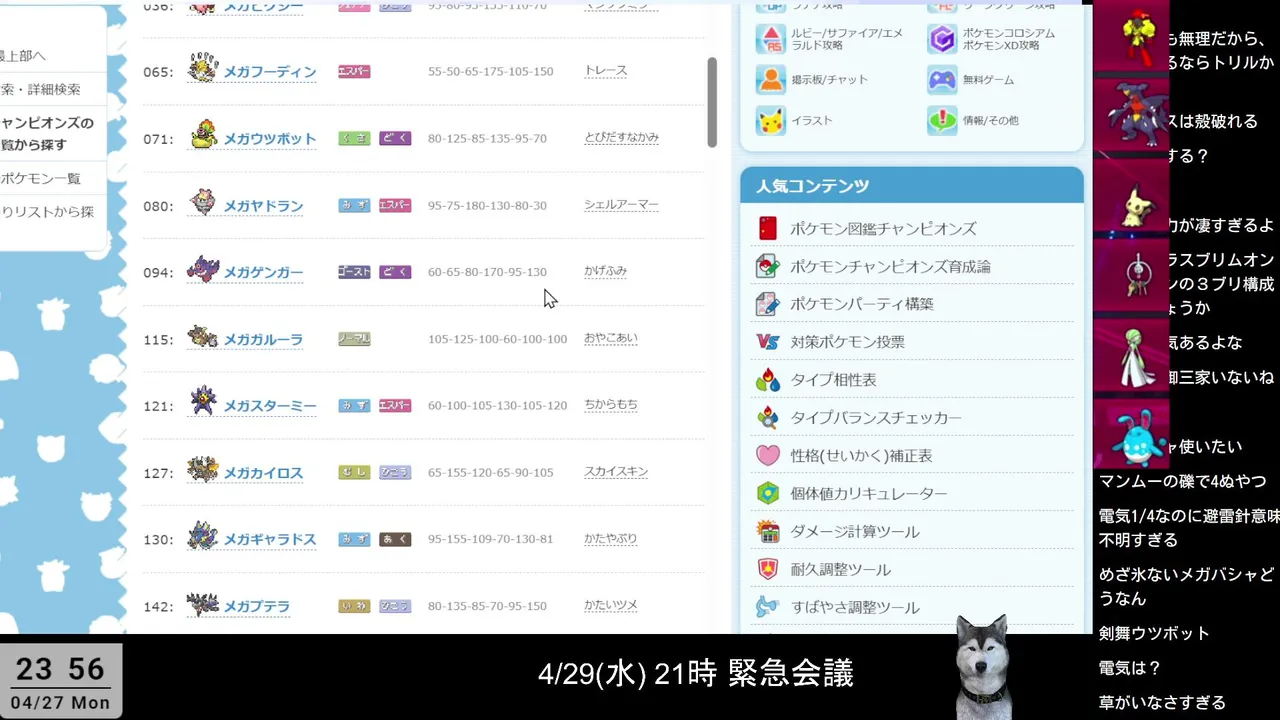Viewport: 1280px width, 720px height.
Task: Click the スカイスキン ability link
Action: coord(616,472)
